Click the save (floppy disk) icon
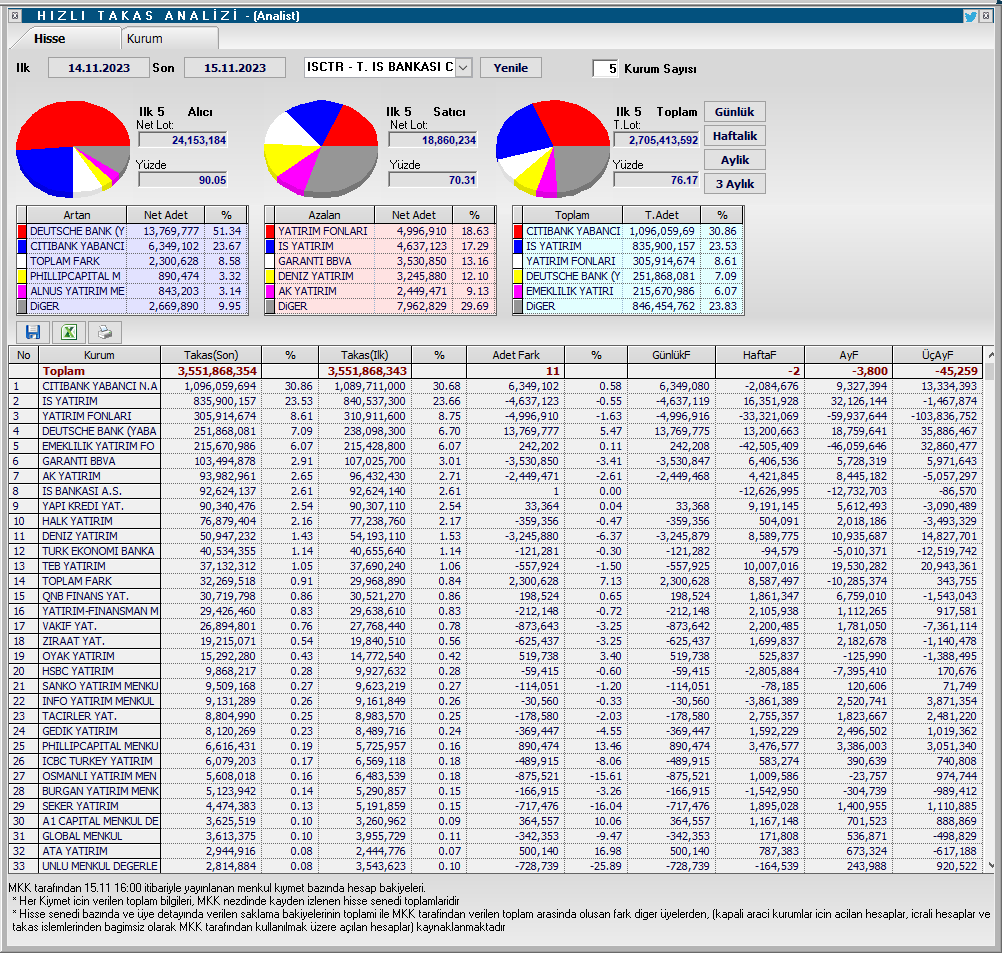1002x953 pixels. (33, 332)
